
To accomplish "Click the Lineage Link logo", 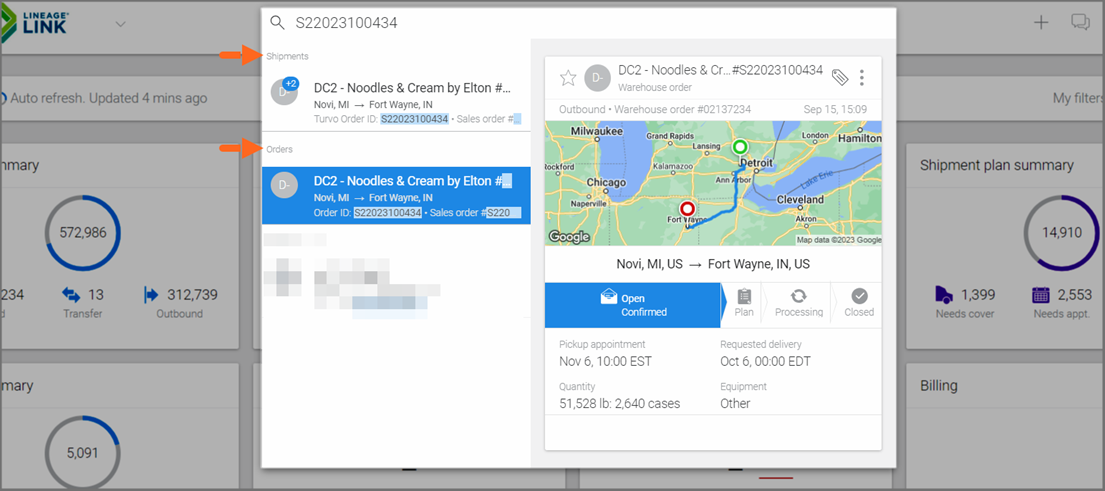I will [35, 23].
